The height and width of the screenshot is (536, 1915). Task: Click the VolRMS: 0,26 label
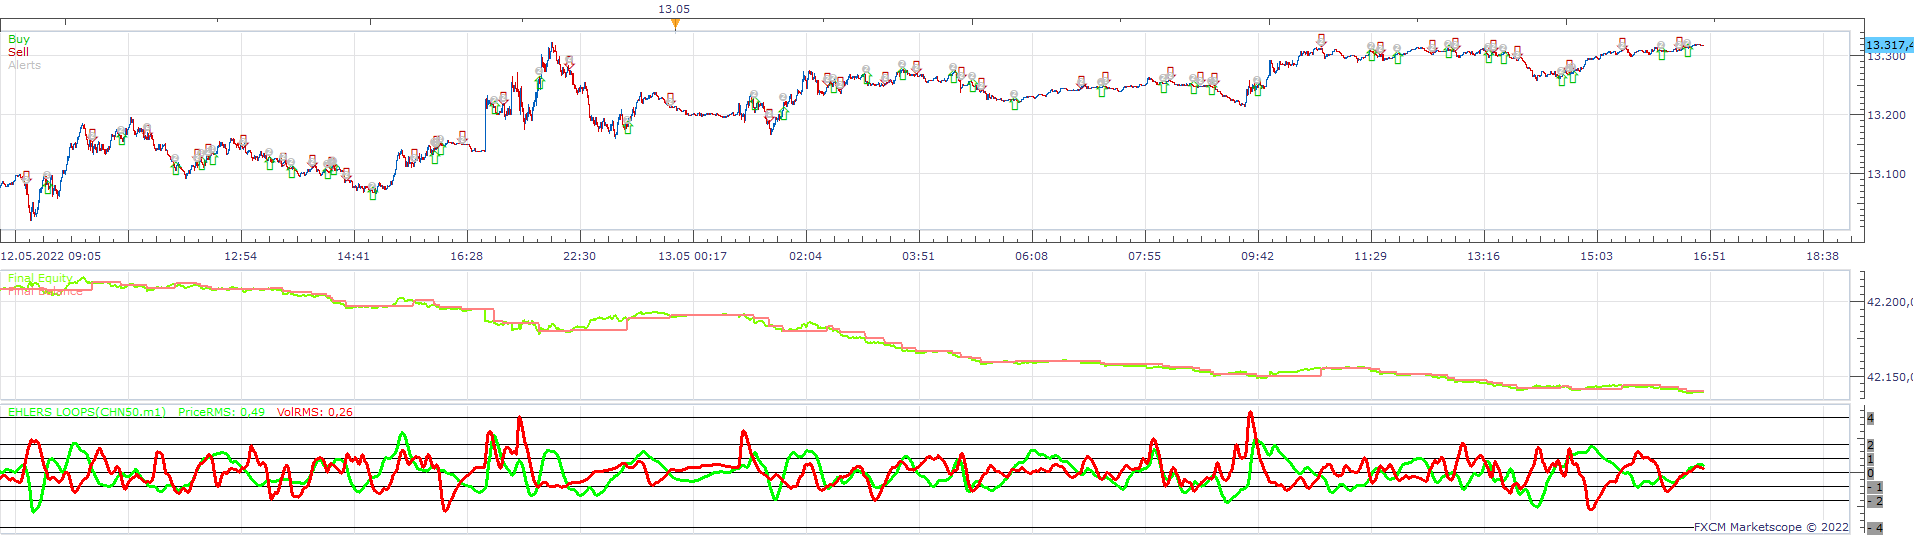(x=315, y=412)
